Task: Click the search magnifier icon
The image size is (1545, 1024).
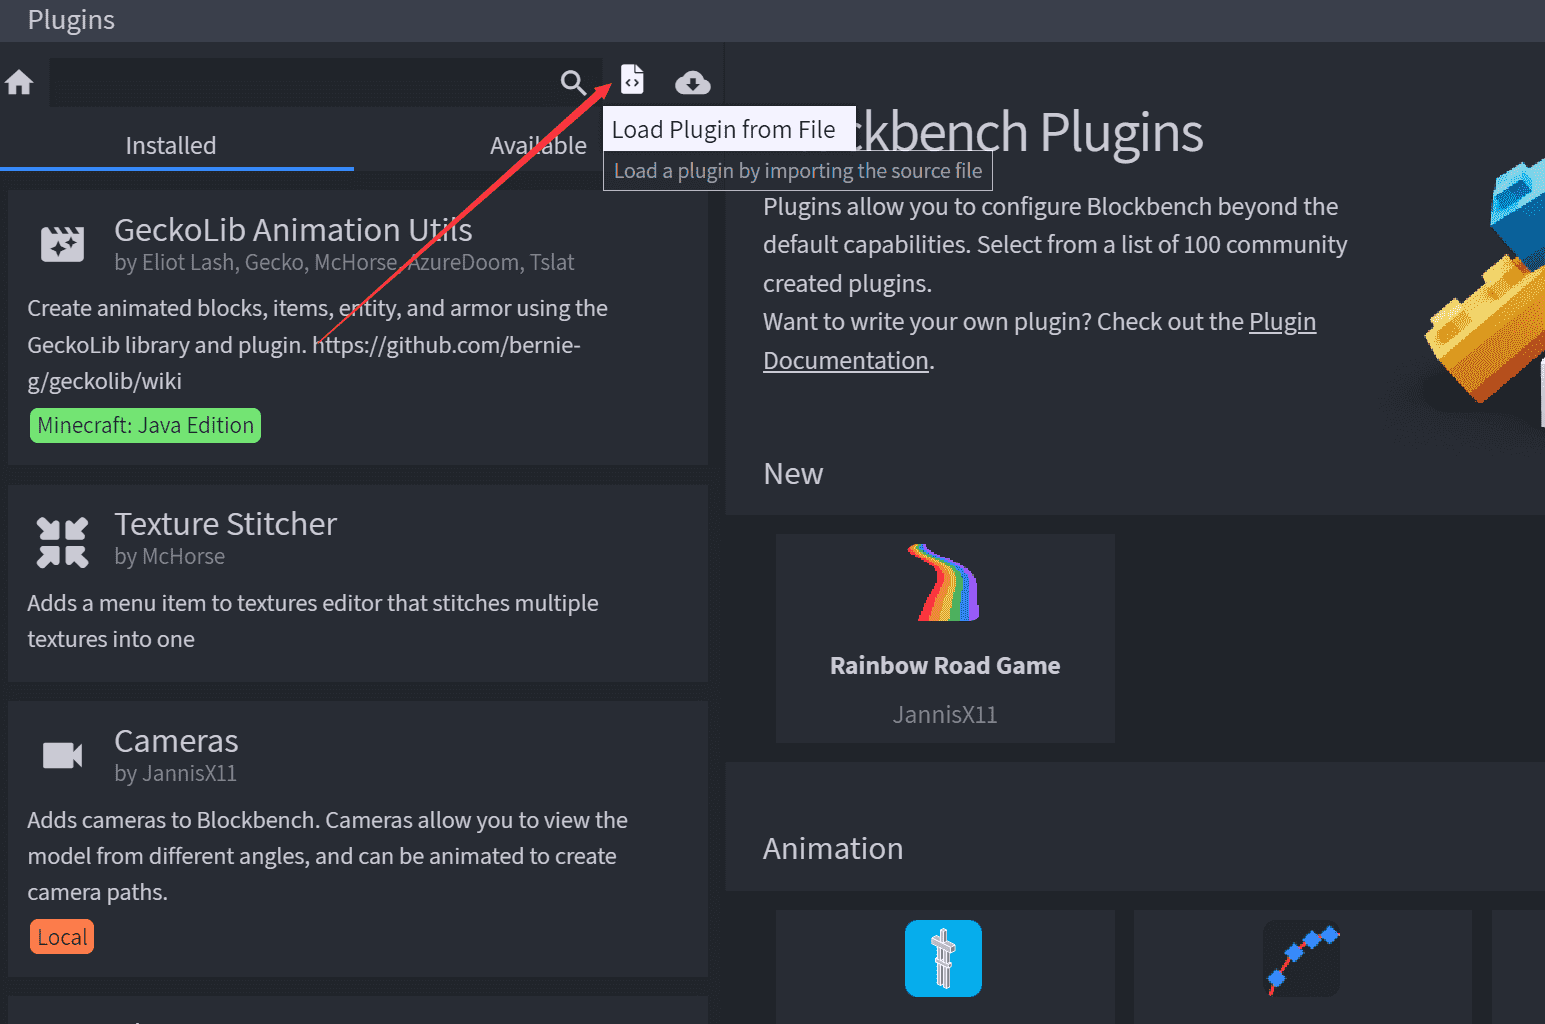Action: 573,82
